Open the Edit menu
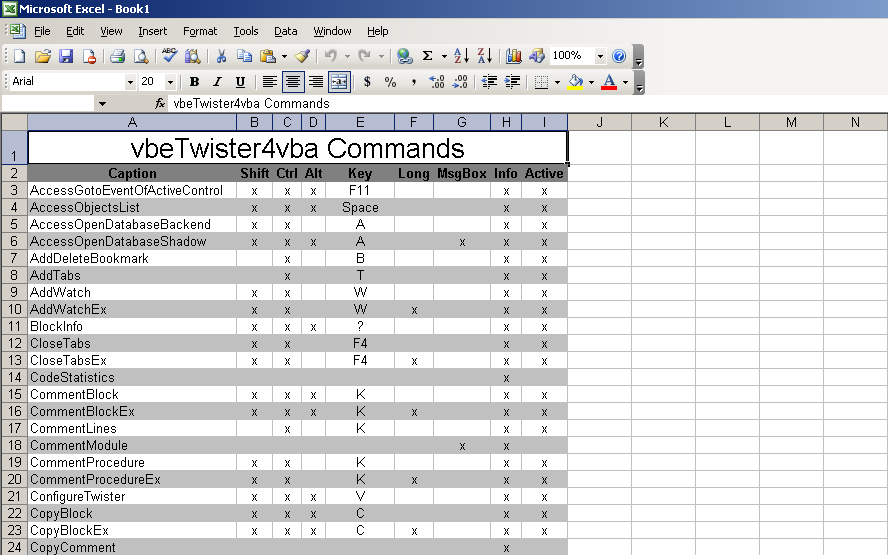The width and height of the screenshot is (888, 555). click(75, 31)
